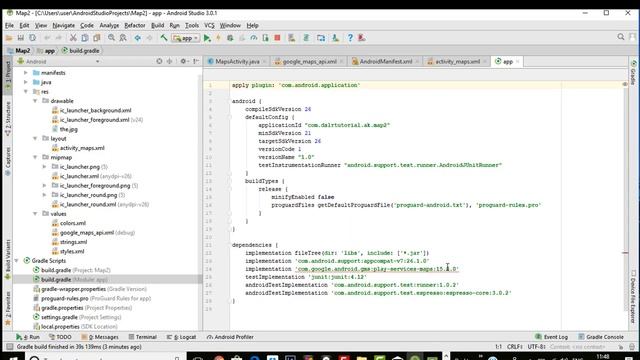Open the Profile app gauge icon

coord(254,38)
